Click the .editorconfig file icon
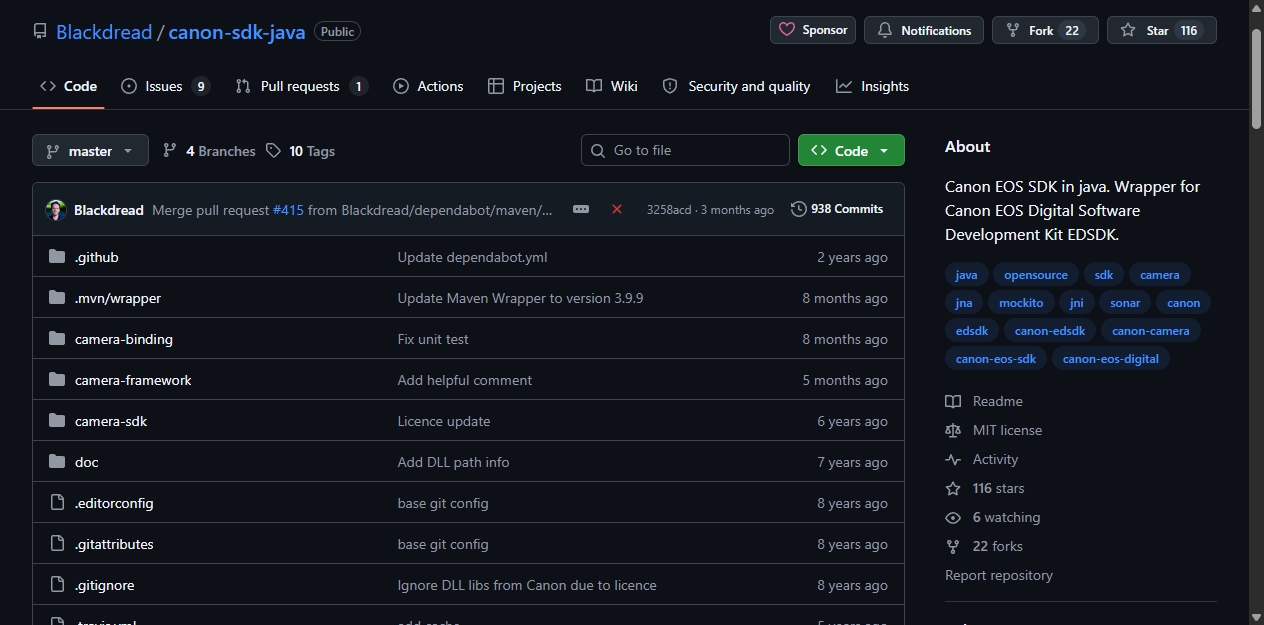The height and width of the screenshot is (625, 1264). pyautogui.click(x=57, y=503)
